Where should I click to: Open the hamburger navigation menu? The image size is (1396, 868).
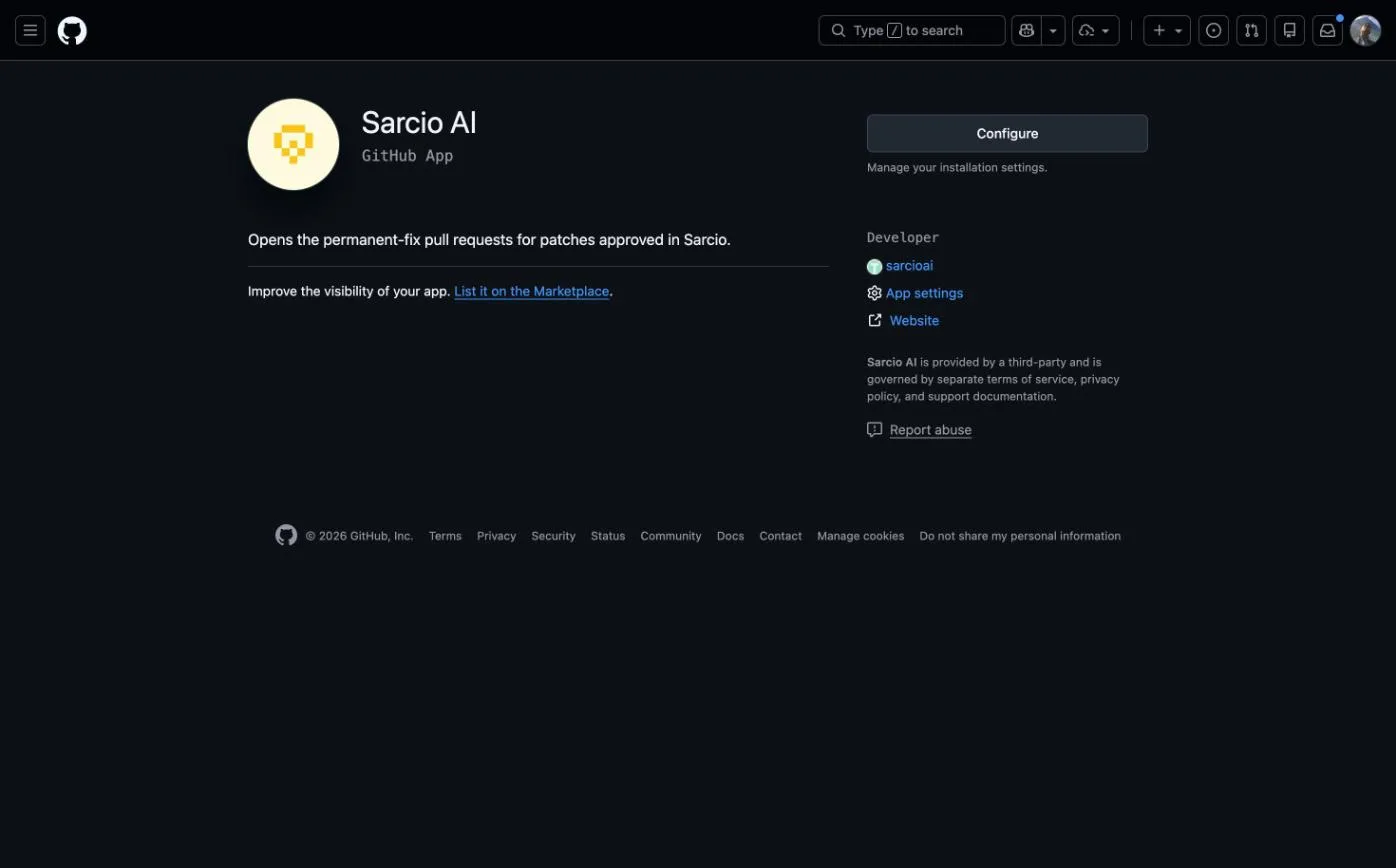(x=30, y=30)
